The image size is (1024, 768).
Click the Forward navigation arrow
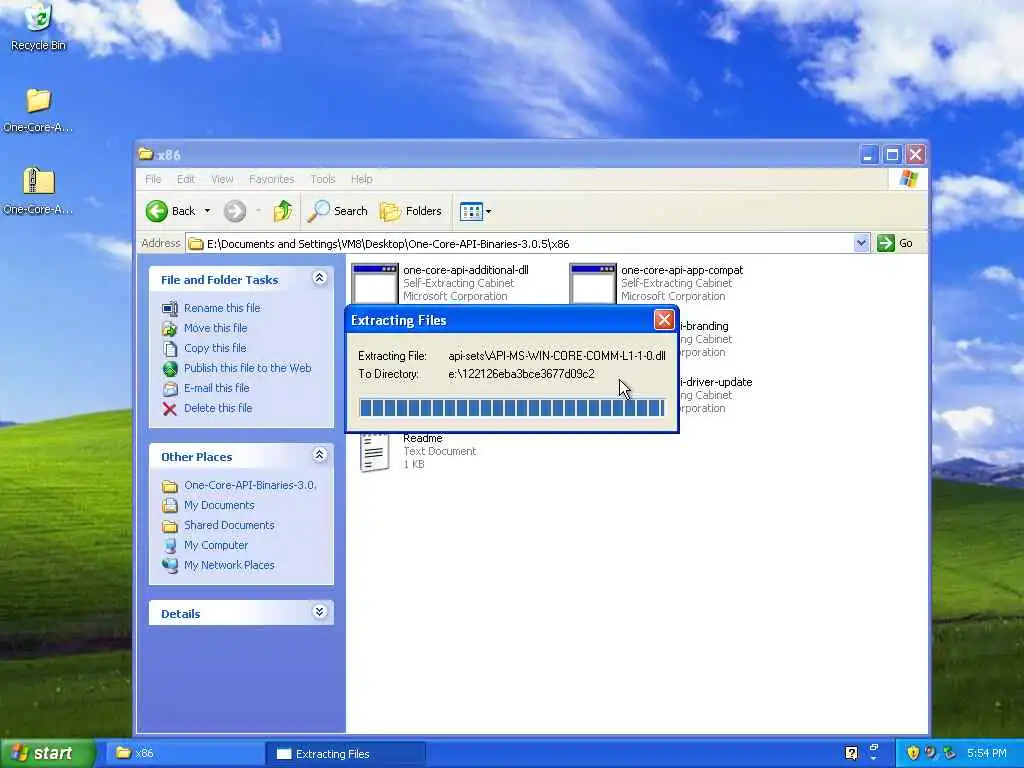tap(234, 211)
